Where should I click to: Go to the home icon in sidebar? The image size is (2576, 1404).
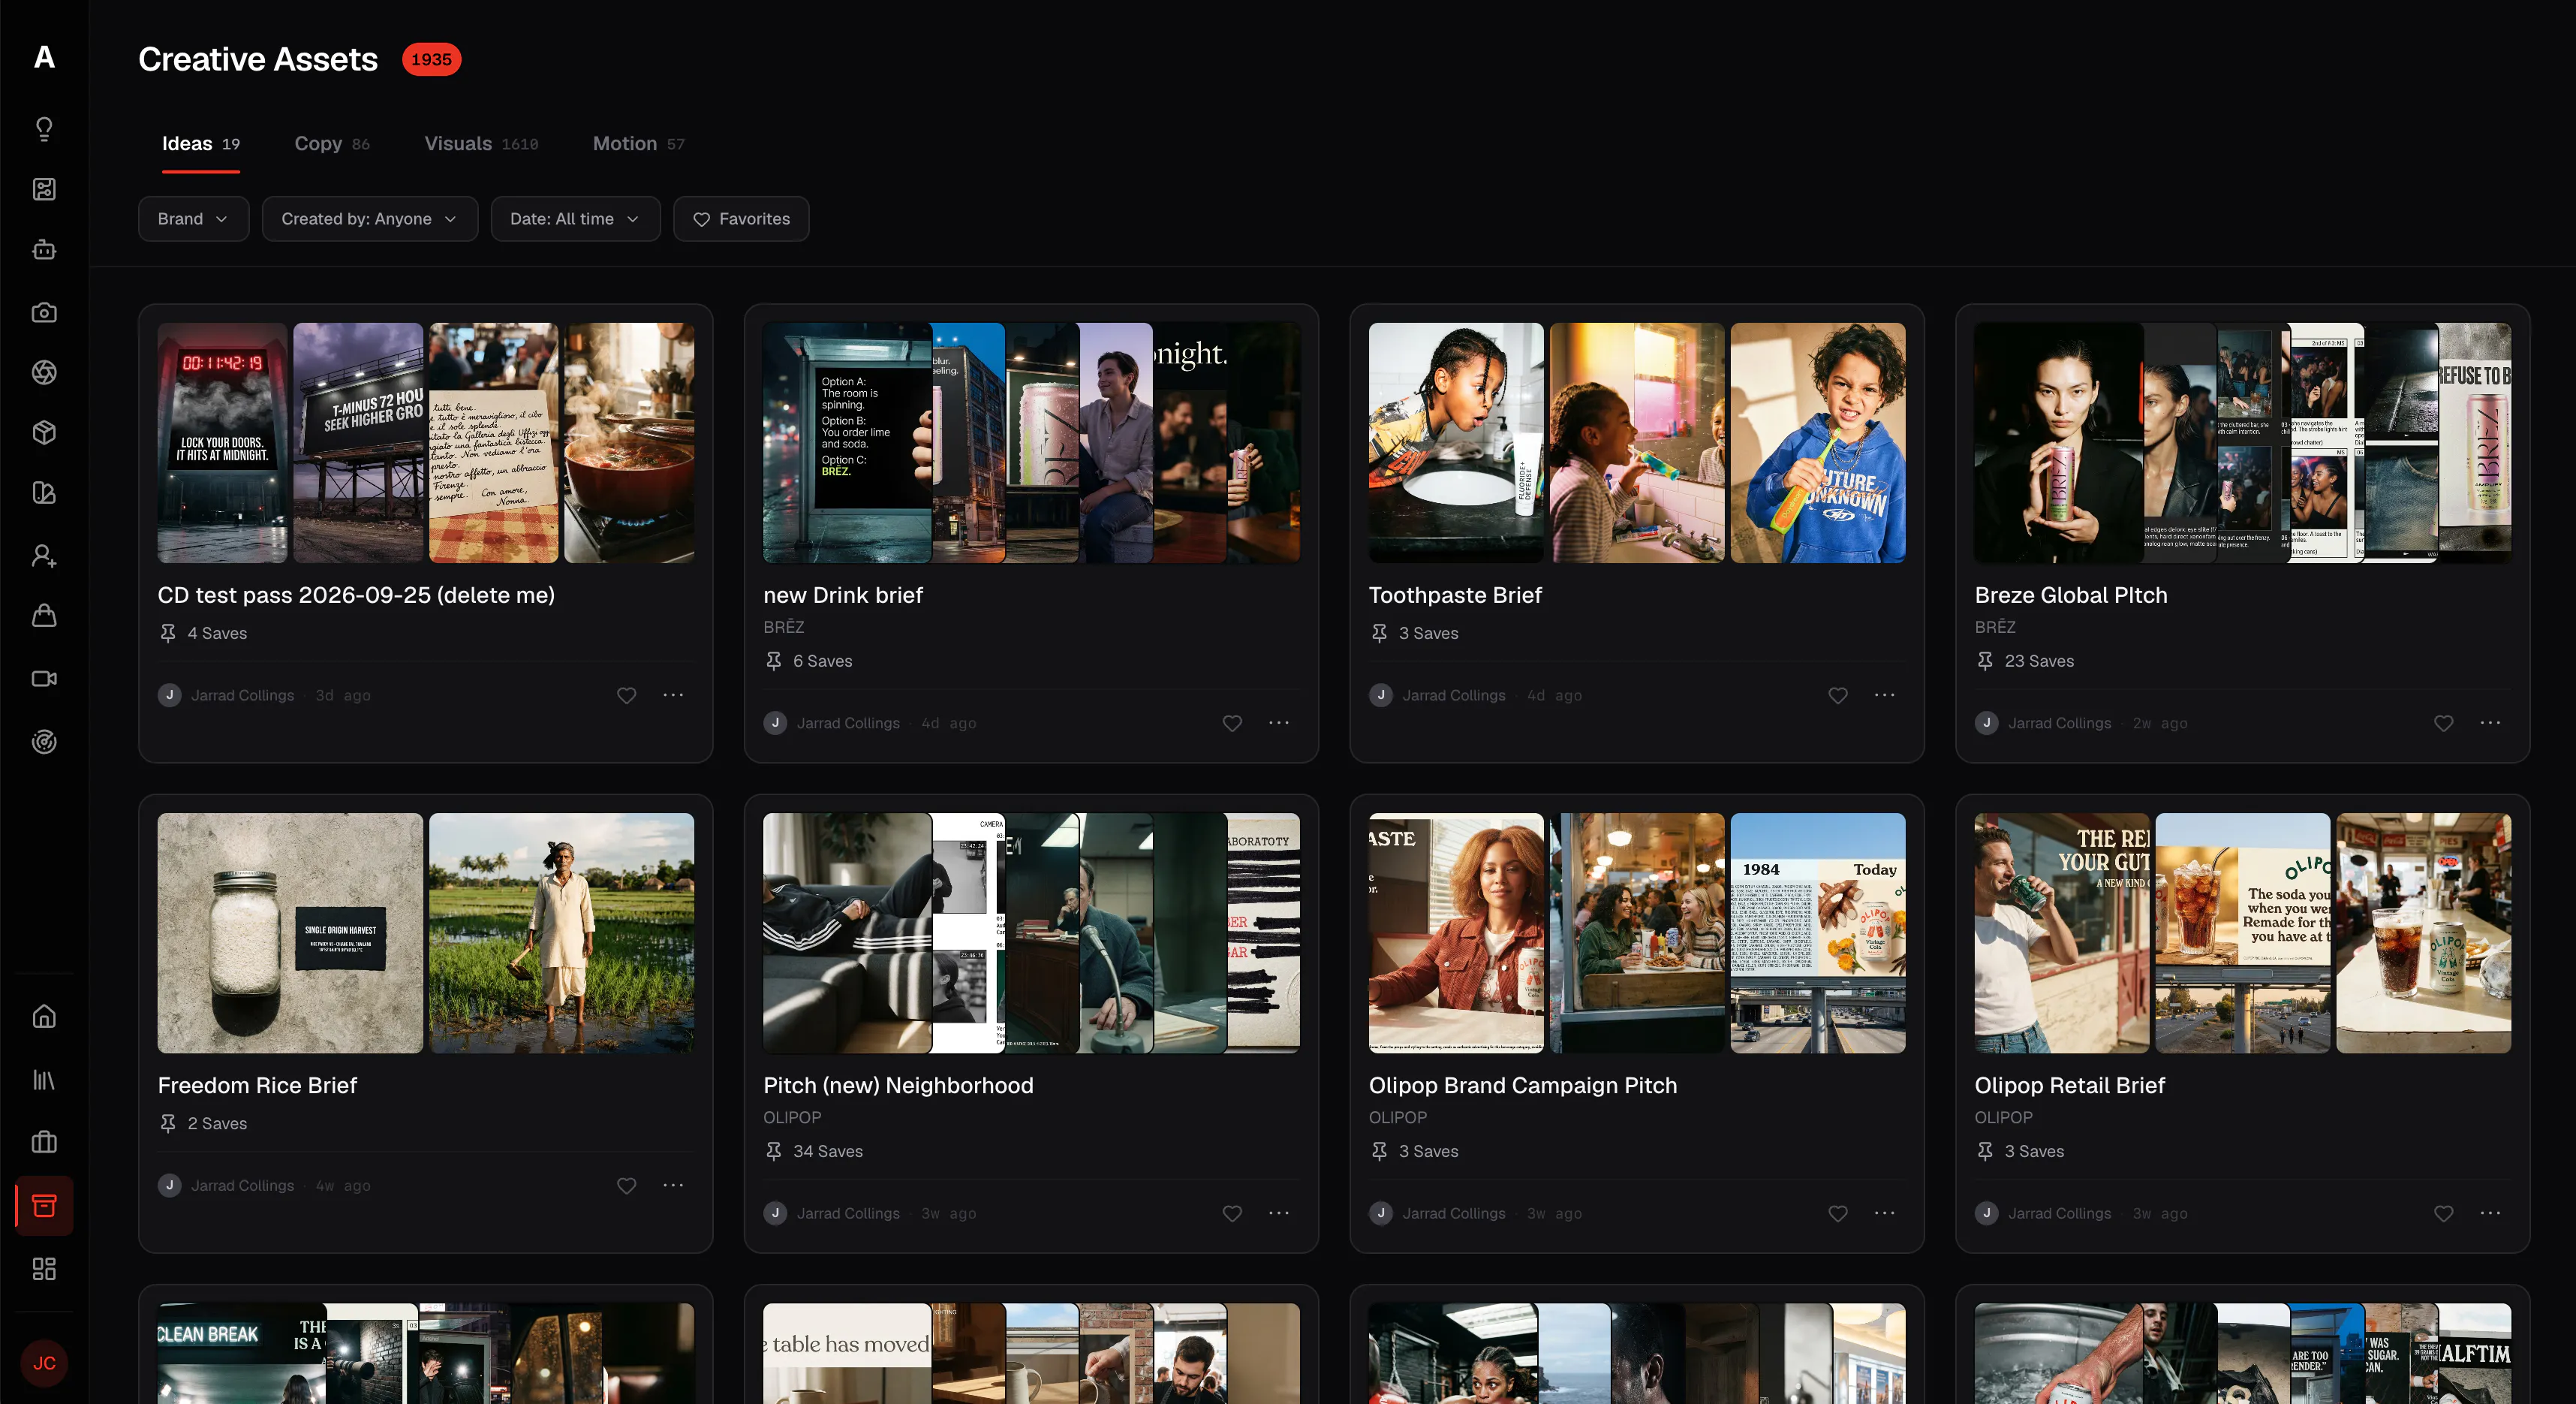coord(44,1017)
